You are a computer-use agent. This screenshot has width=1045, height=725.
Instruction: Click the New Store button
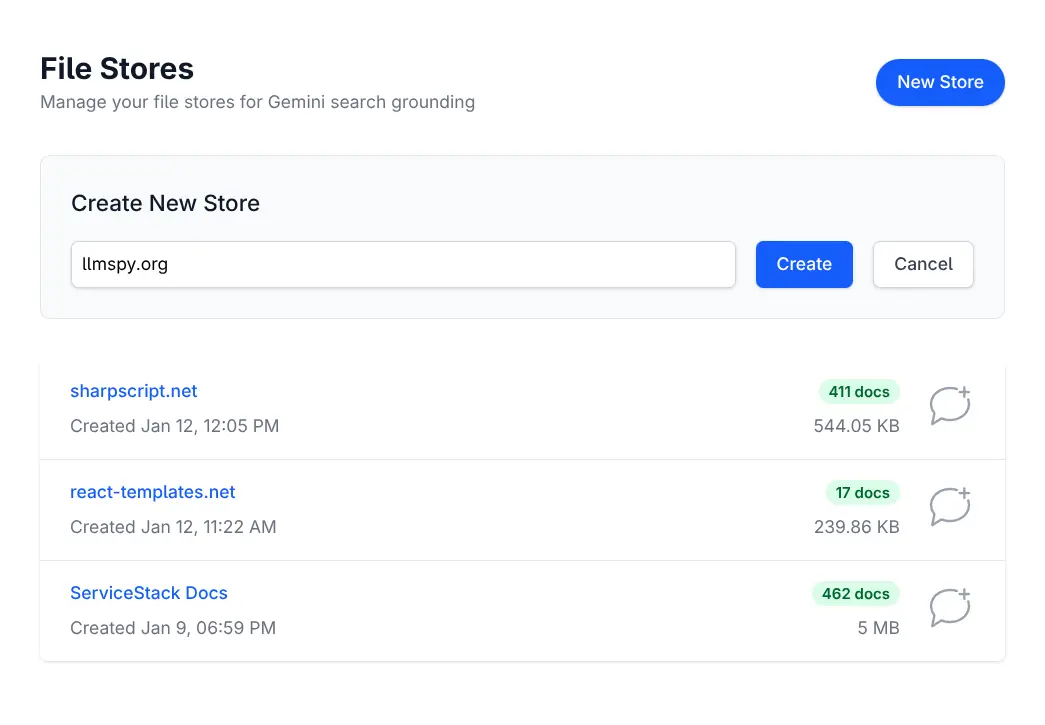(939, 82)
